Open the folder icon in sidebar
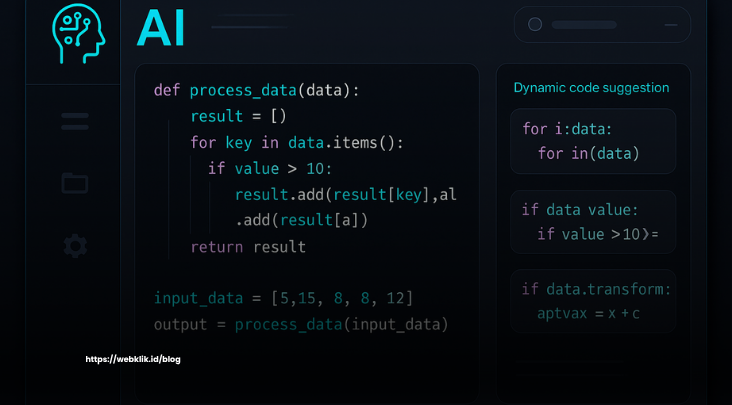Screen dimensions: 732x405 pos(75,183)
